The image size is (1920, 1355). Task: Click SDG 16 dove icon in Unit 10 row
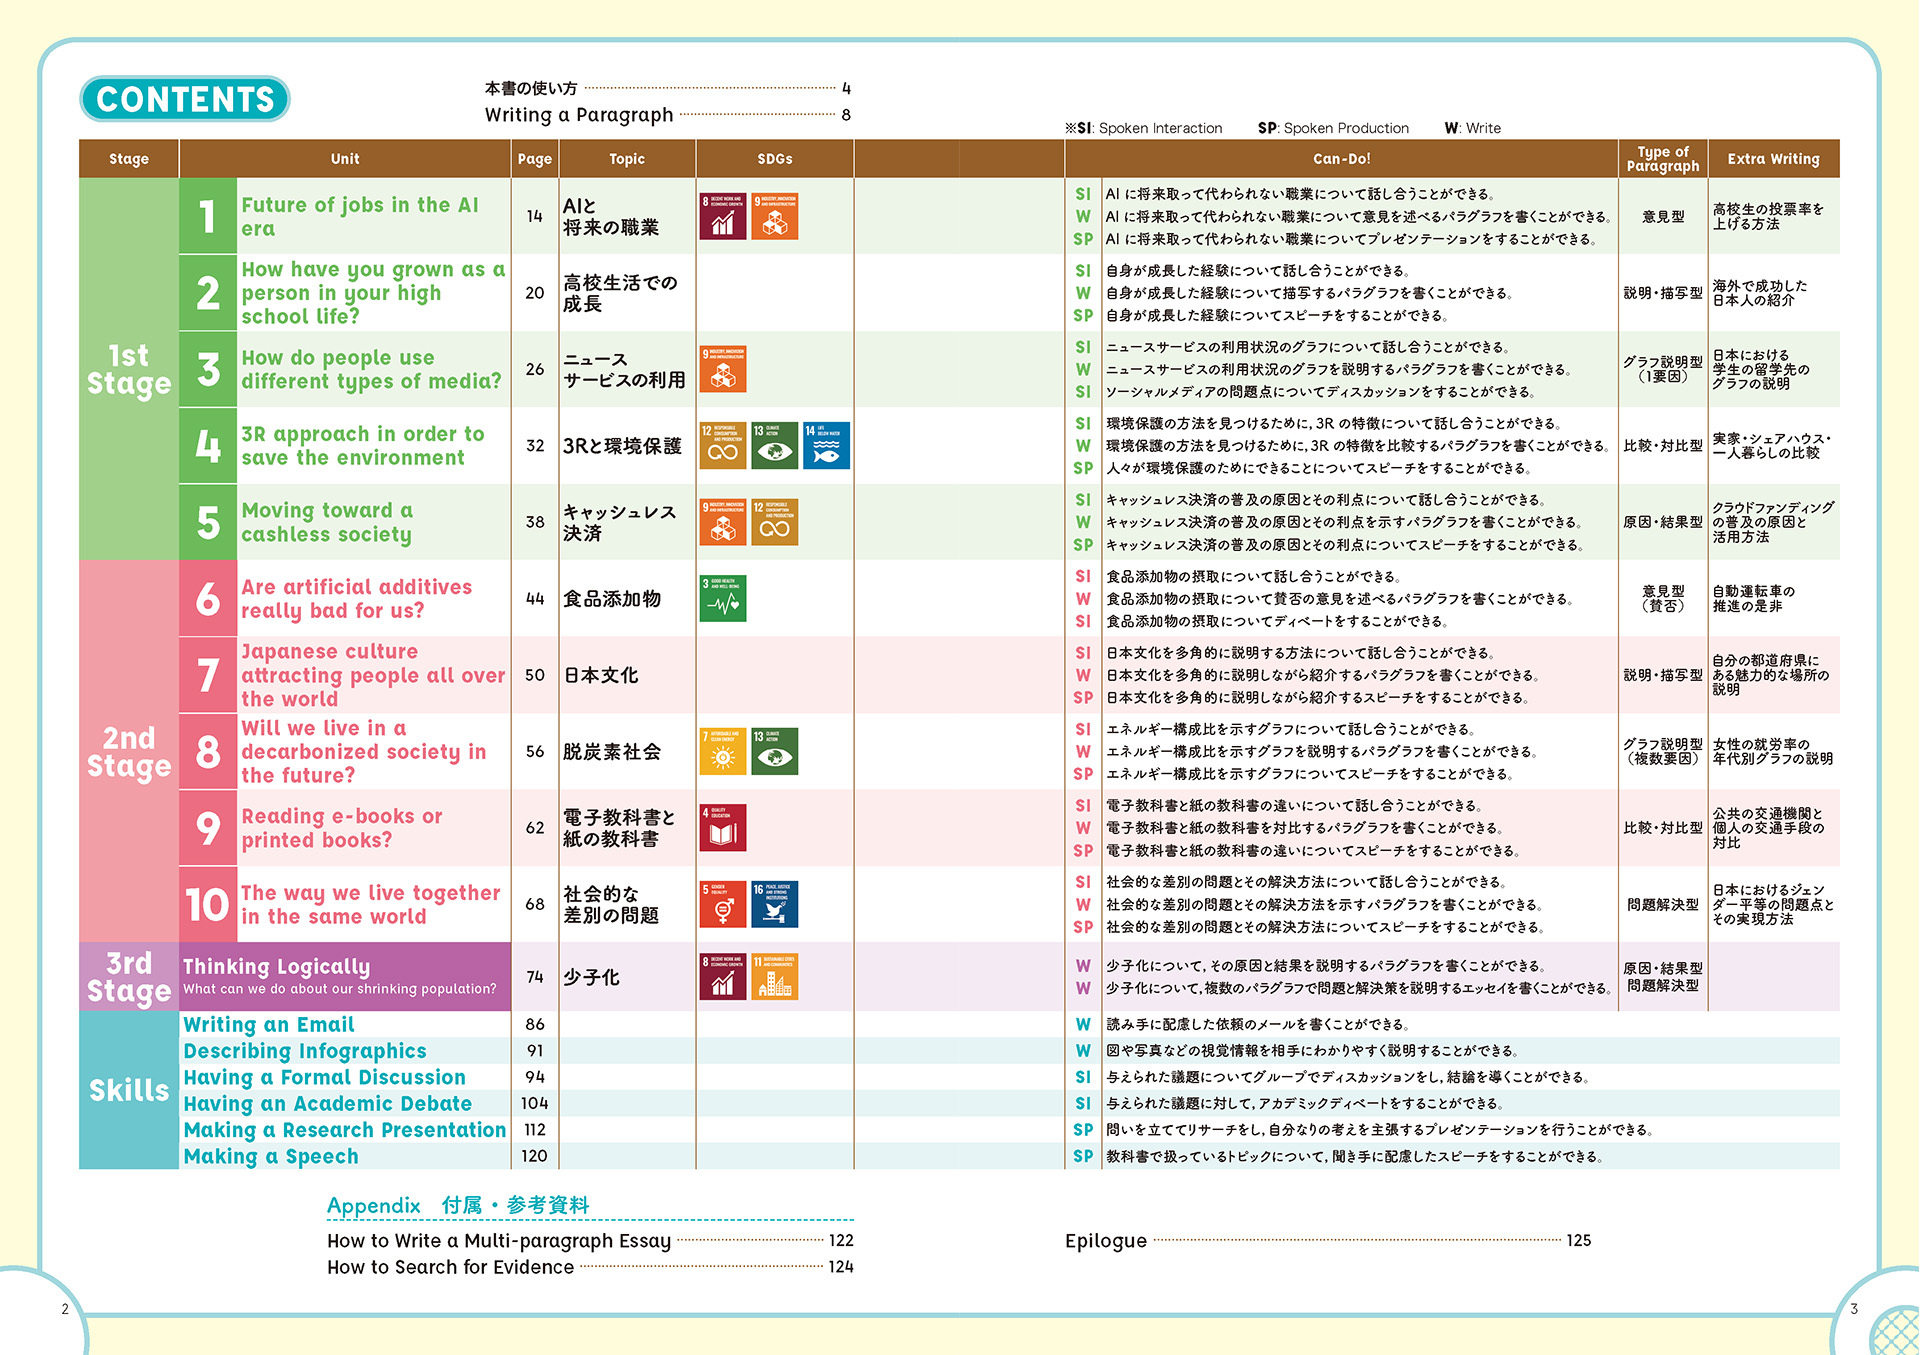[775, 904]
